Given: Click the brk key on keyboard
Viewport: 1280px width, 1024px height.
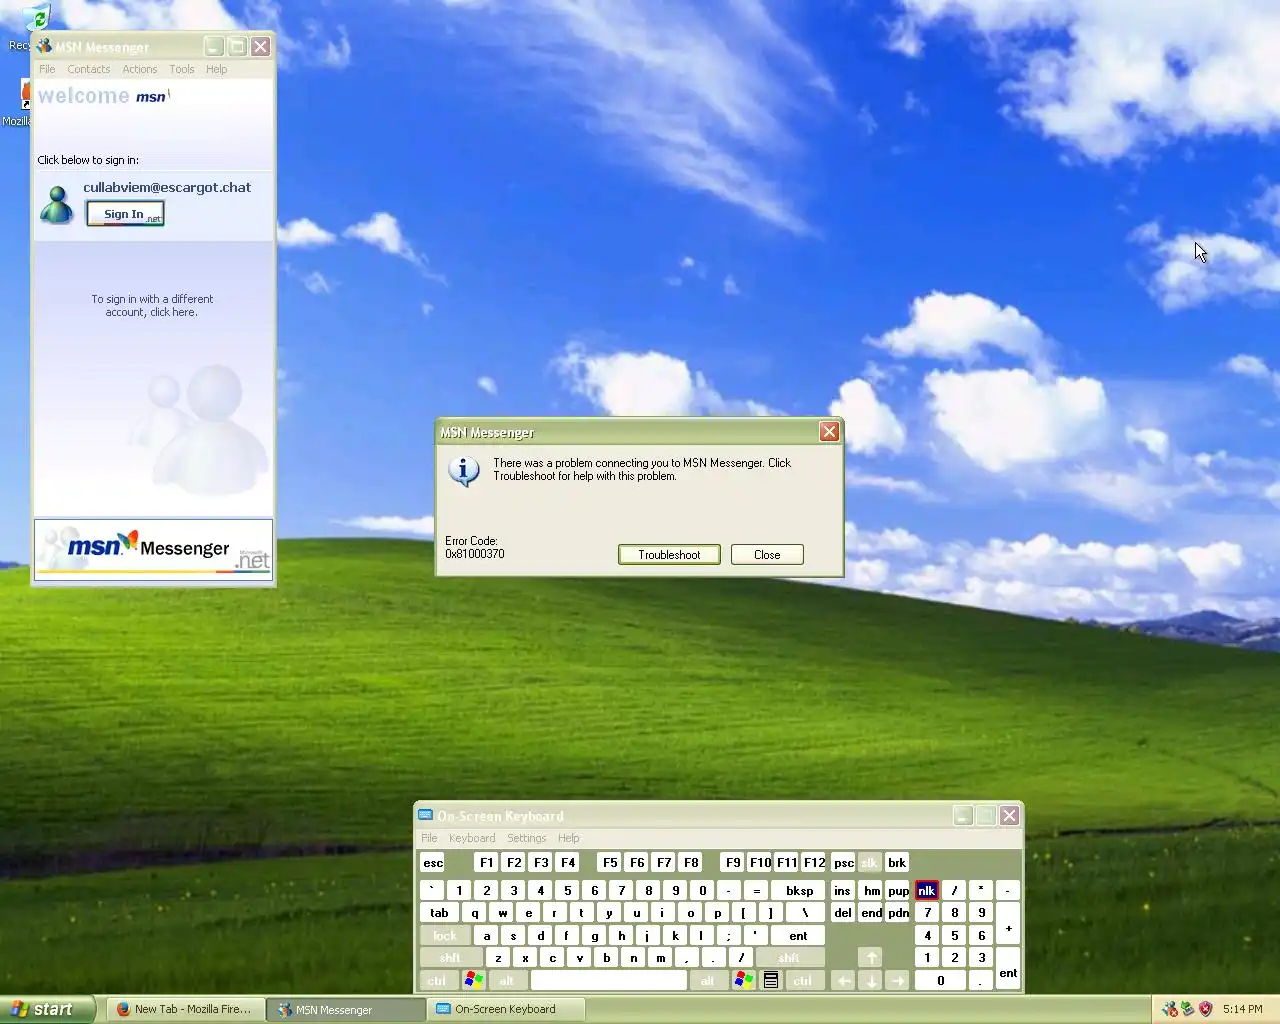Looking at the screenshot, I should point(897,862).
